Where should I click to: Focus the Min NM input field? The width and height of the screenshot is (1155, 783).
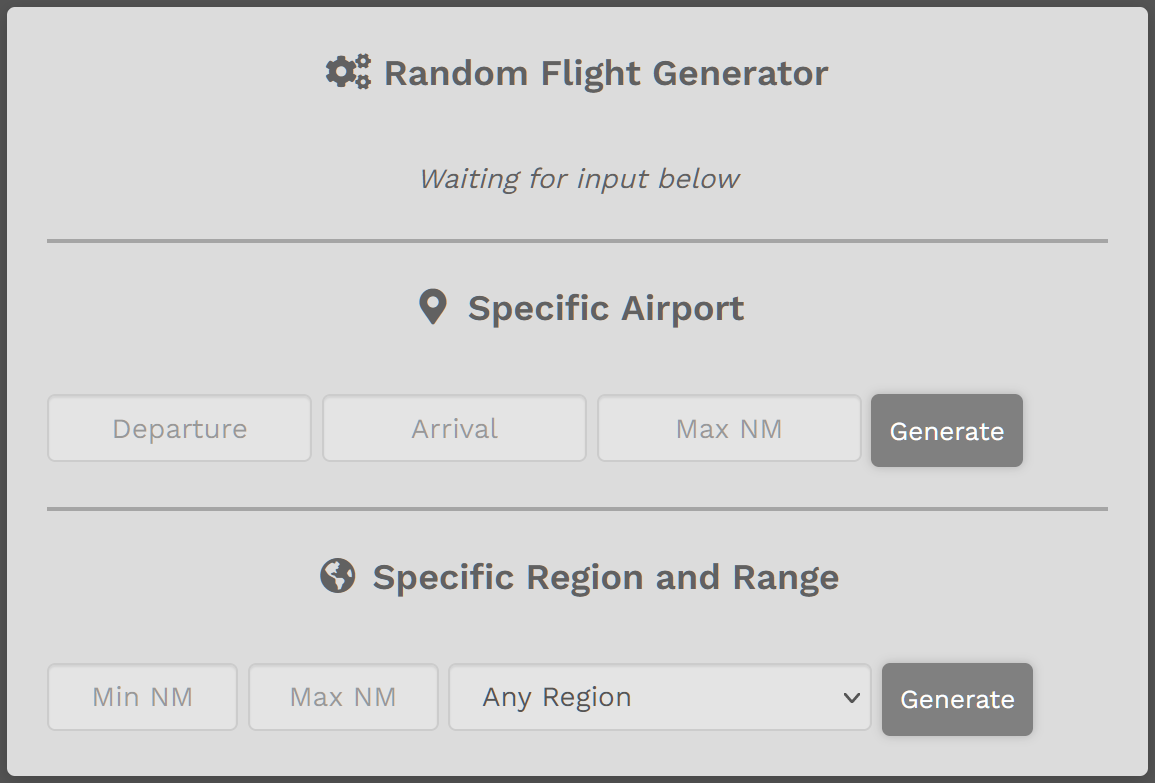tap(143, 697)
